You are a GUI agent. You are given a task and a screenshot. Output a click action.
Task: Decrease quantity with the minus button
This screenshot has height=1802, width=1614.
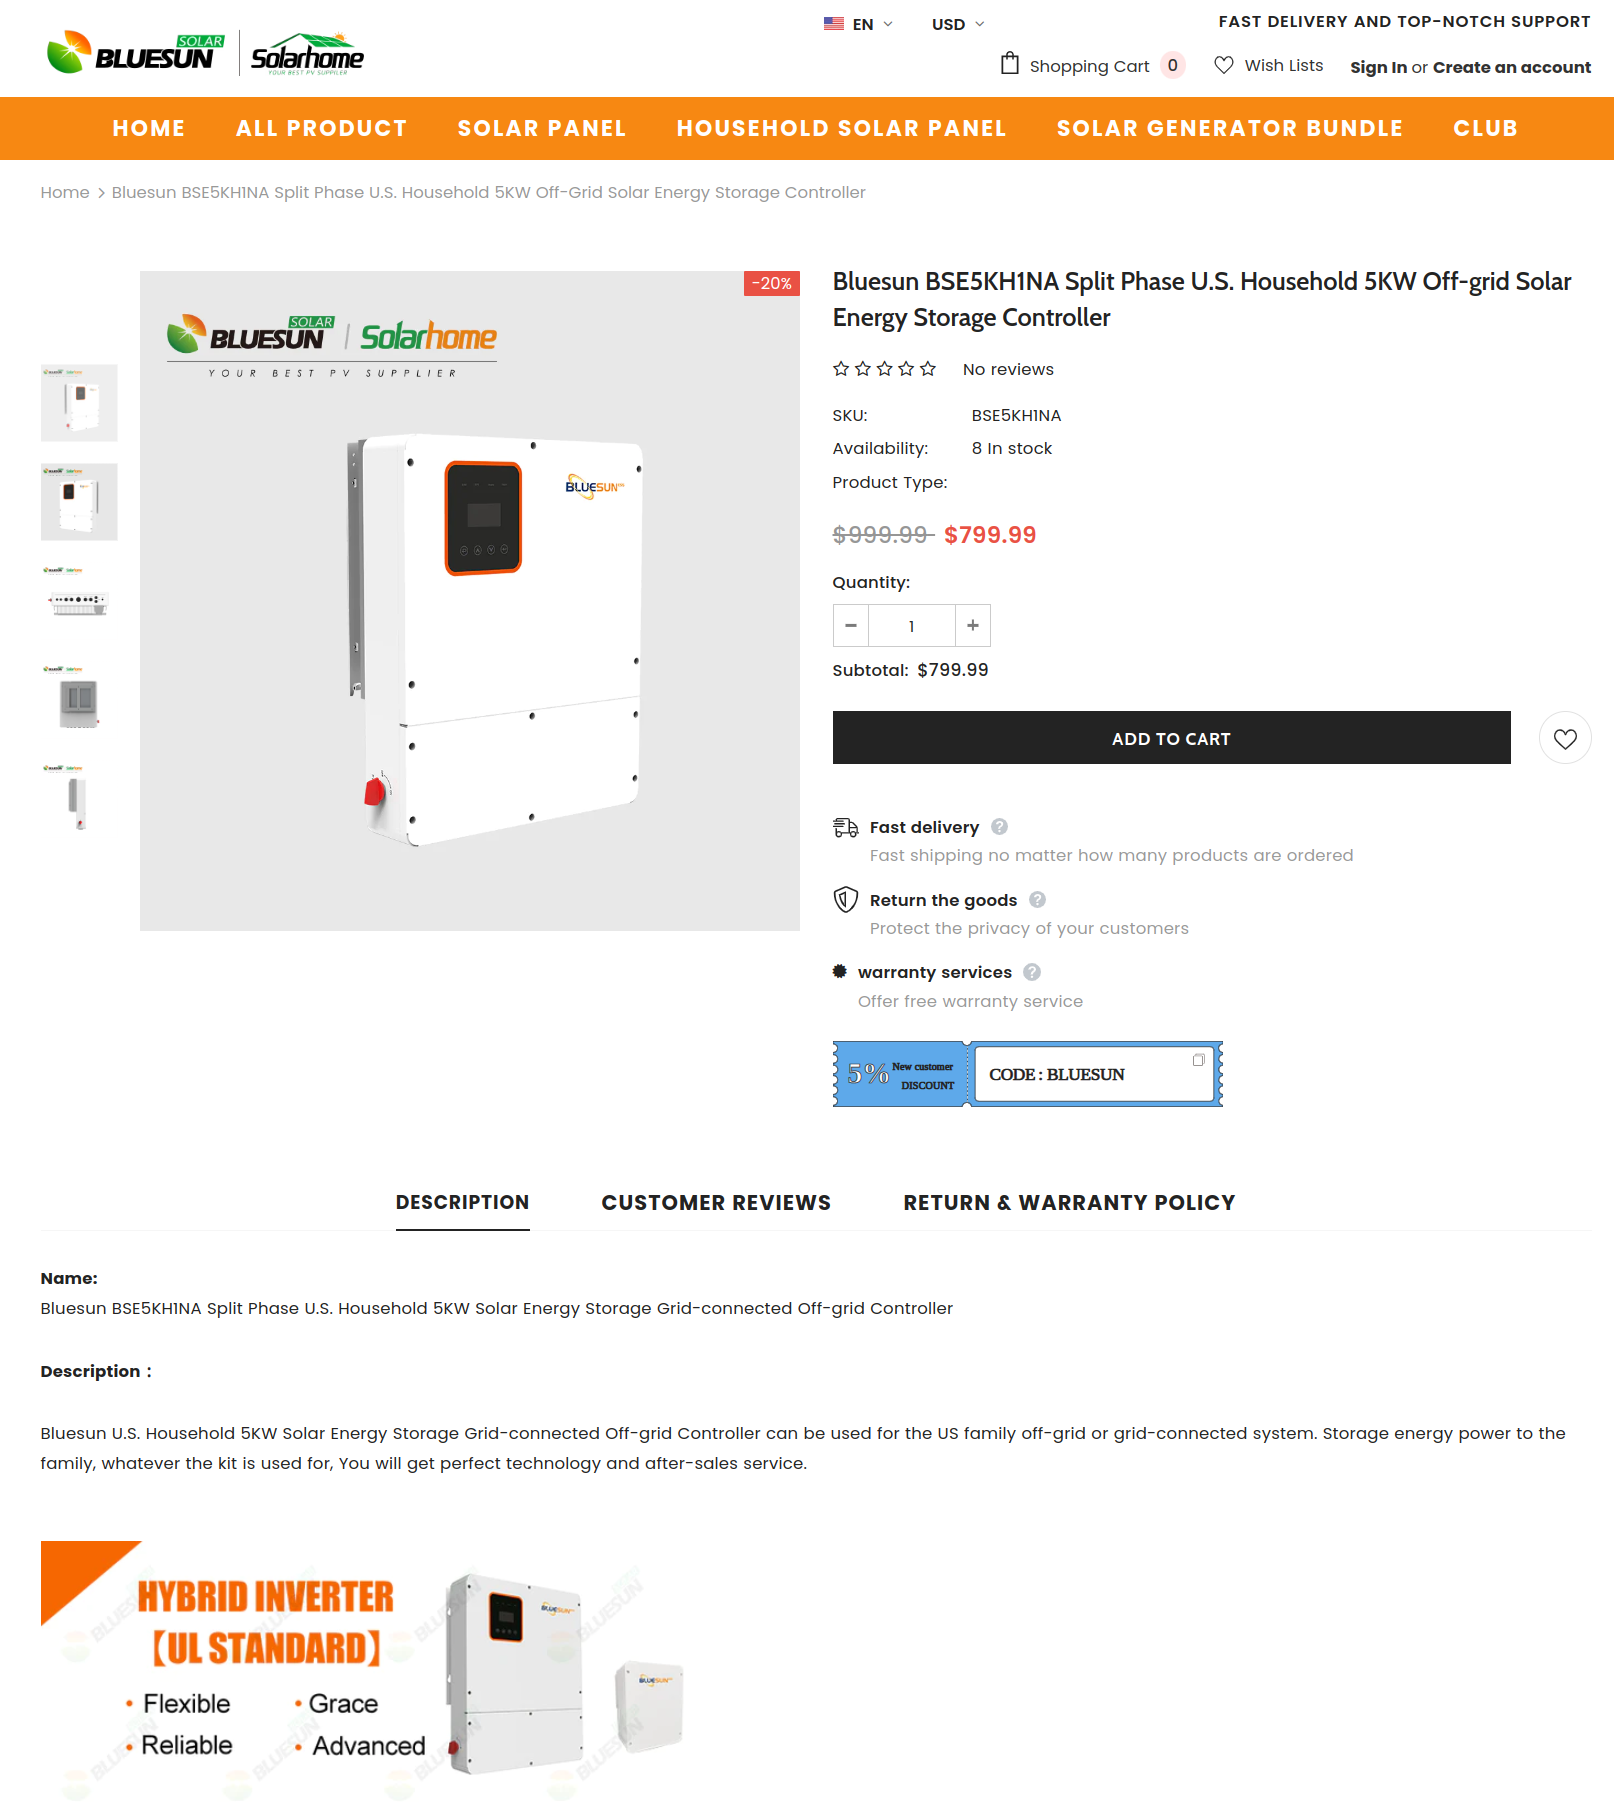[x=851, y=626]
